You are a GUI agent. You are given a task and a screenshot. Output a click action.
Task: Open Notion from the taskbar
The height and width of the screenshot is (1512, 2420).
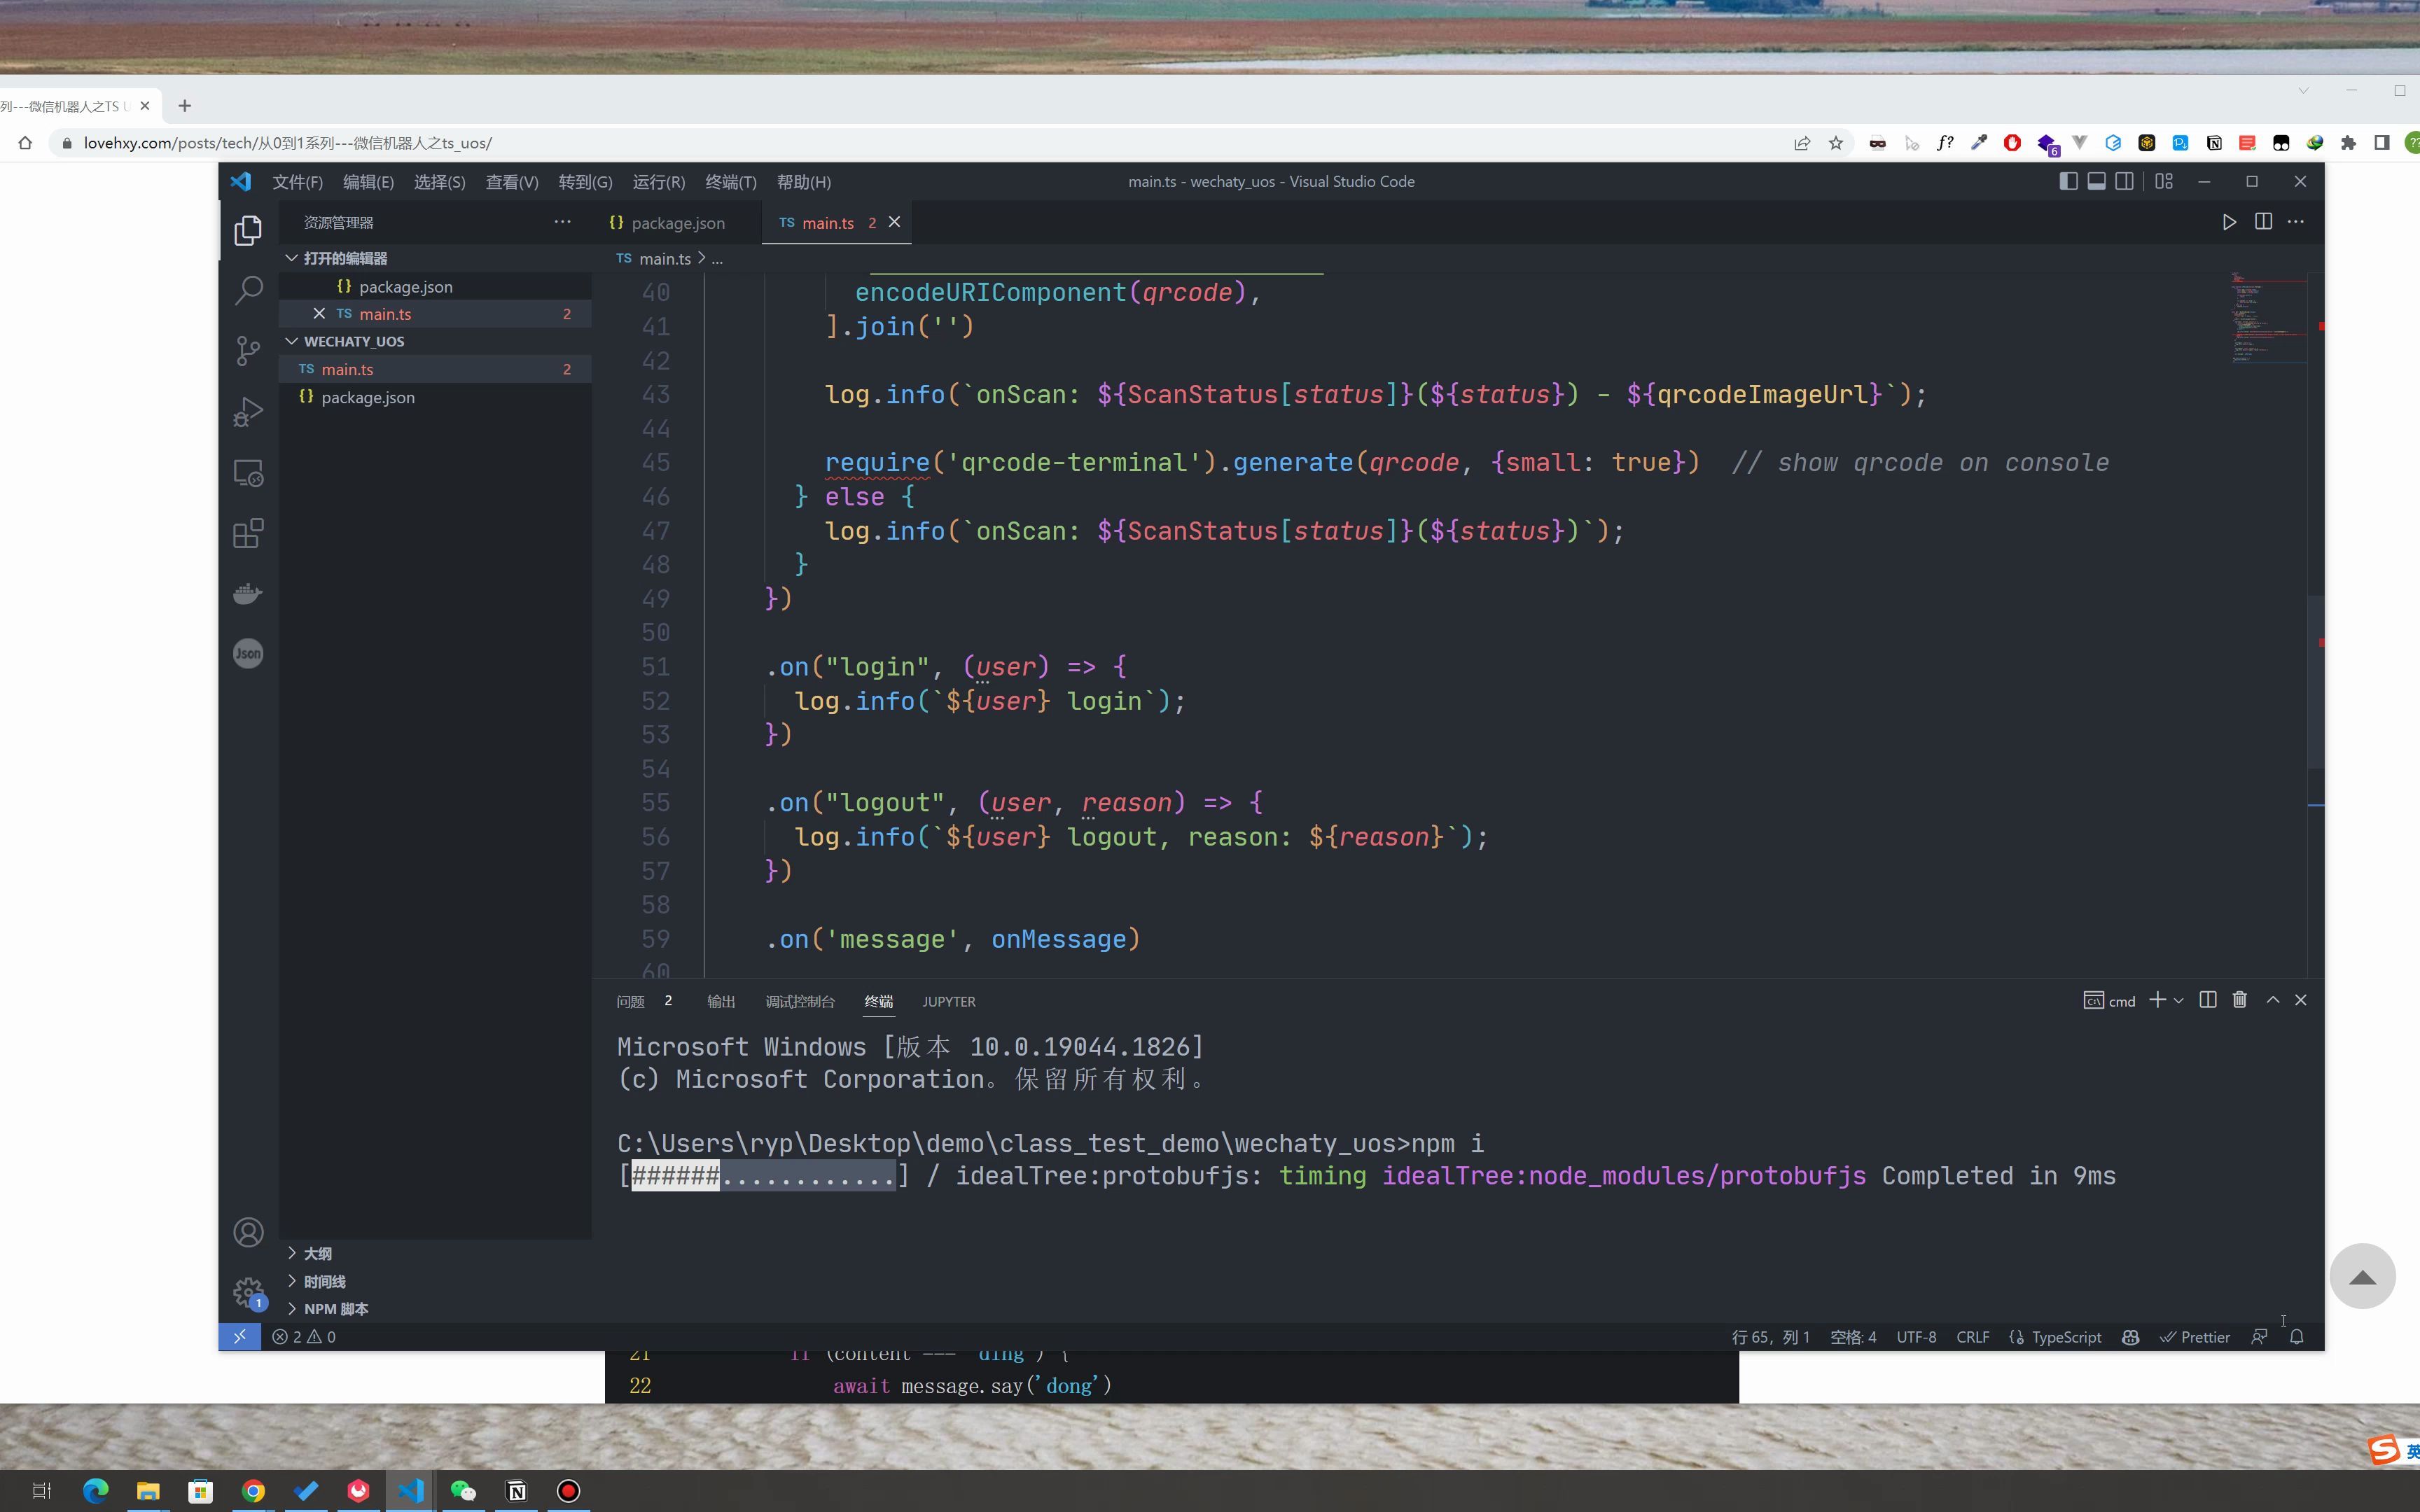[x=516, y=1491]
